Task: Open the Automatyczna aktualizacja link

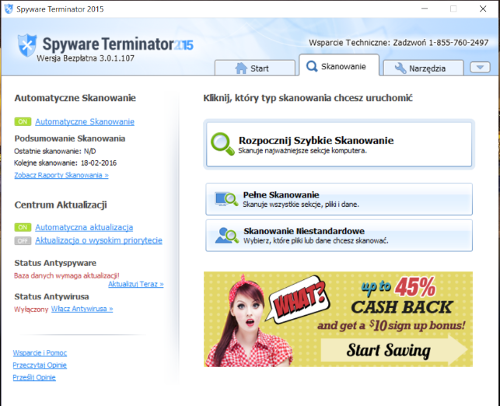Action: (84, 227)
